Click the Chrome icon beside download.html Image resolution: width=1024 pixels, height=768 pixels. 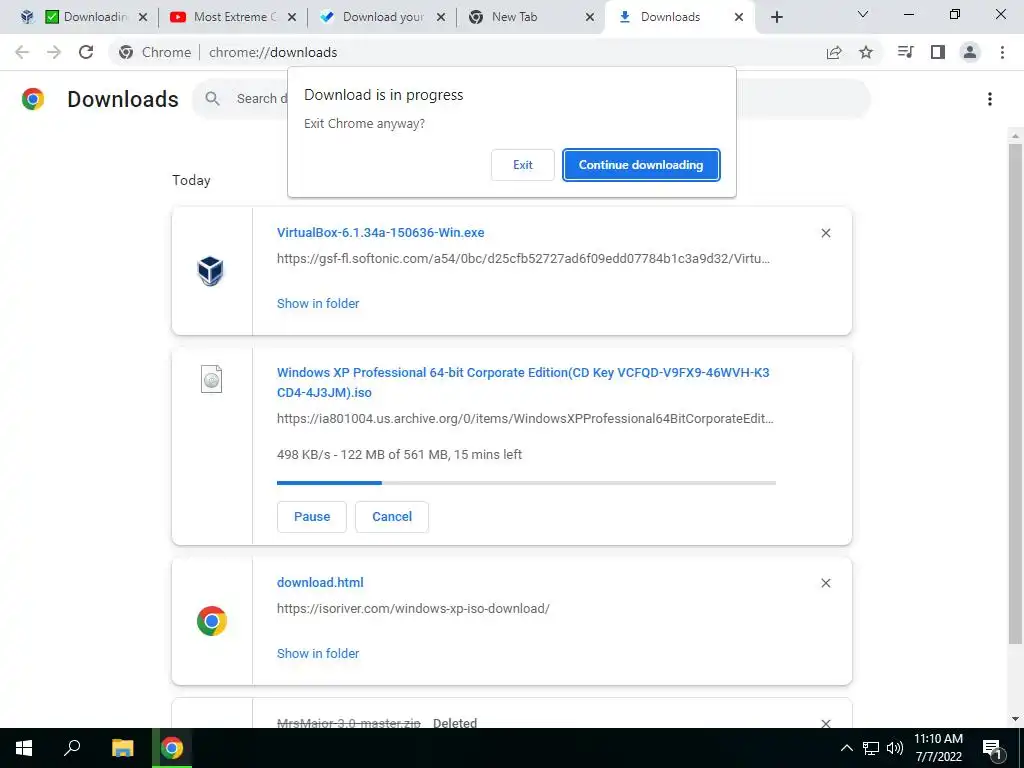[212, 621]
